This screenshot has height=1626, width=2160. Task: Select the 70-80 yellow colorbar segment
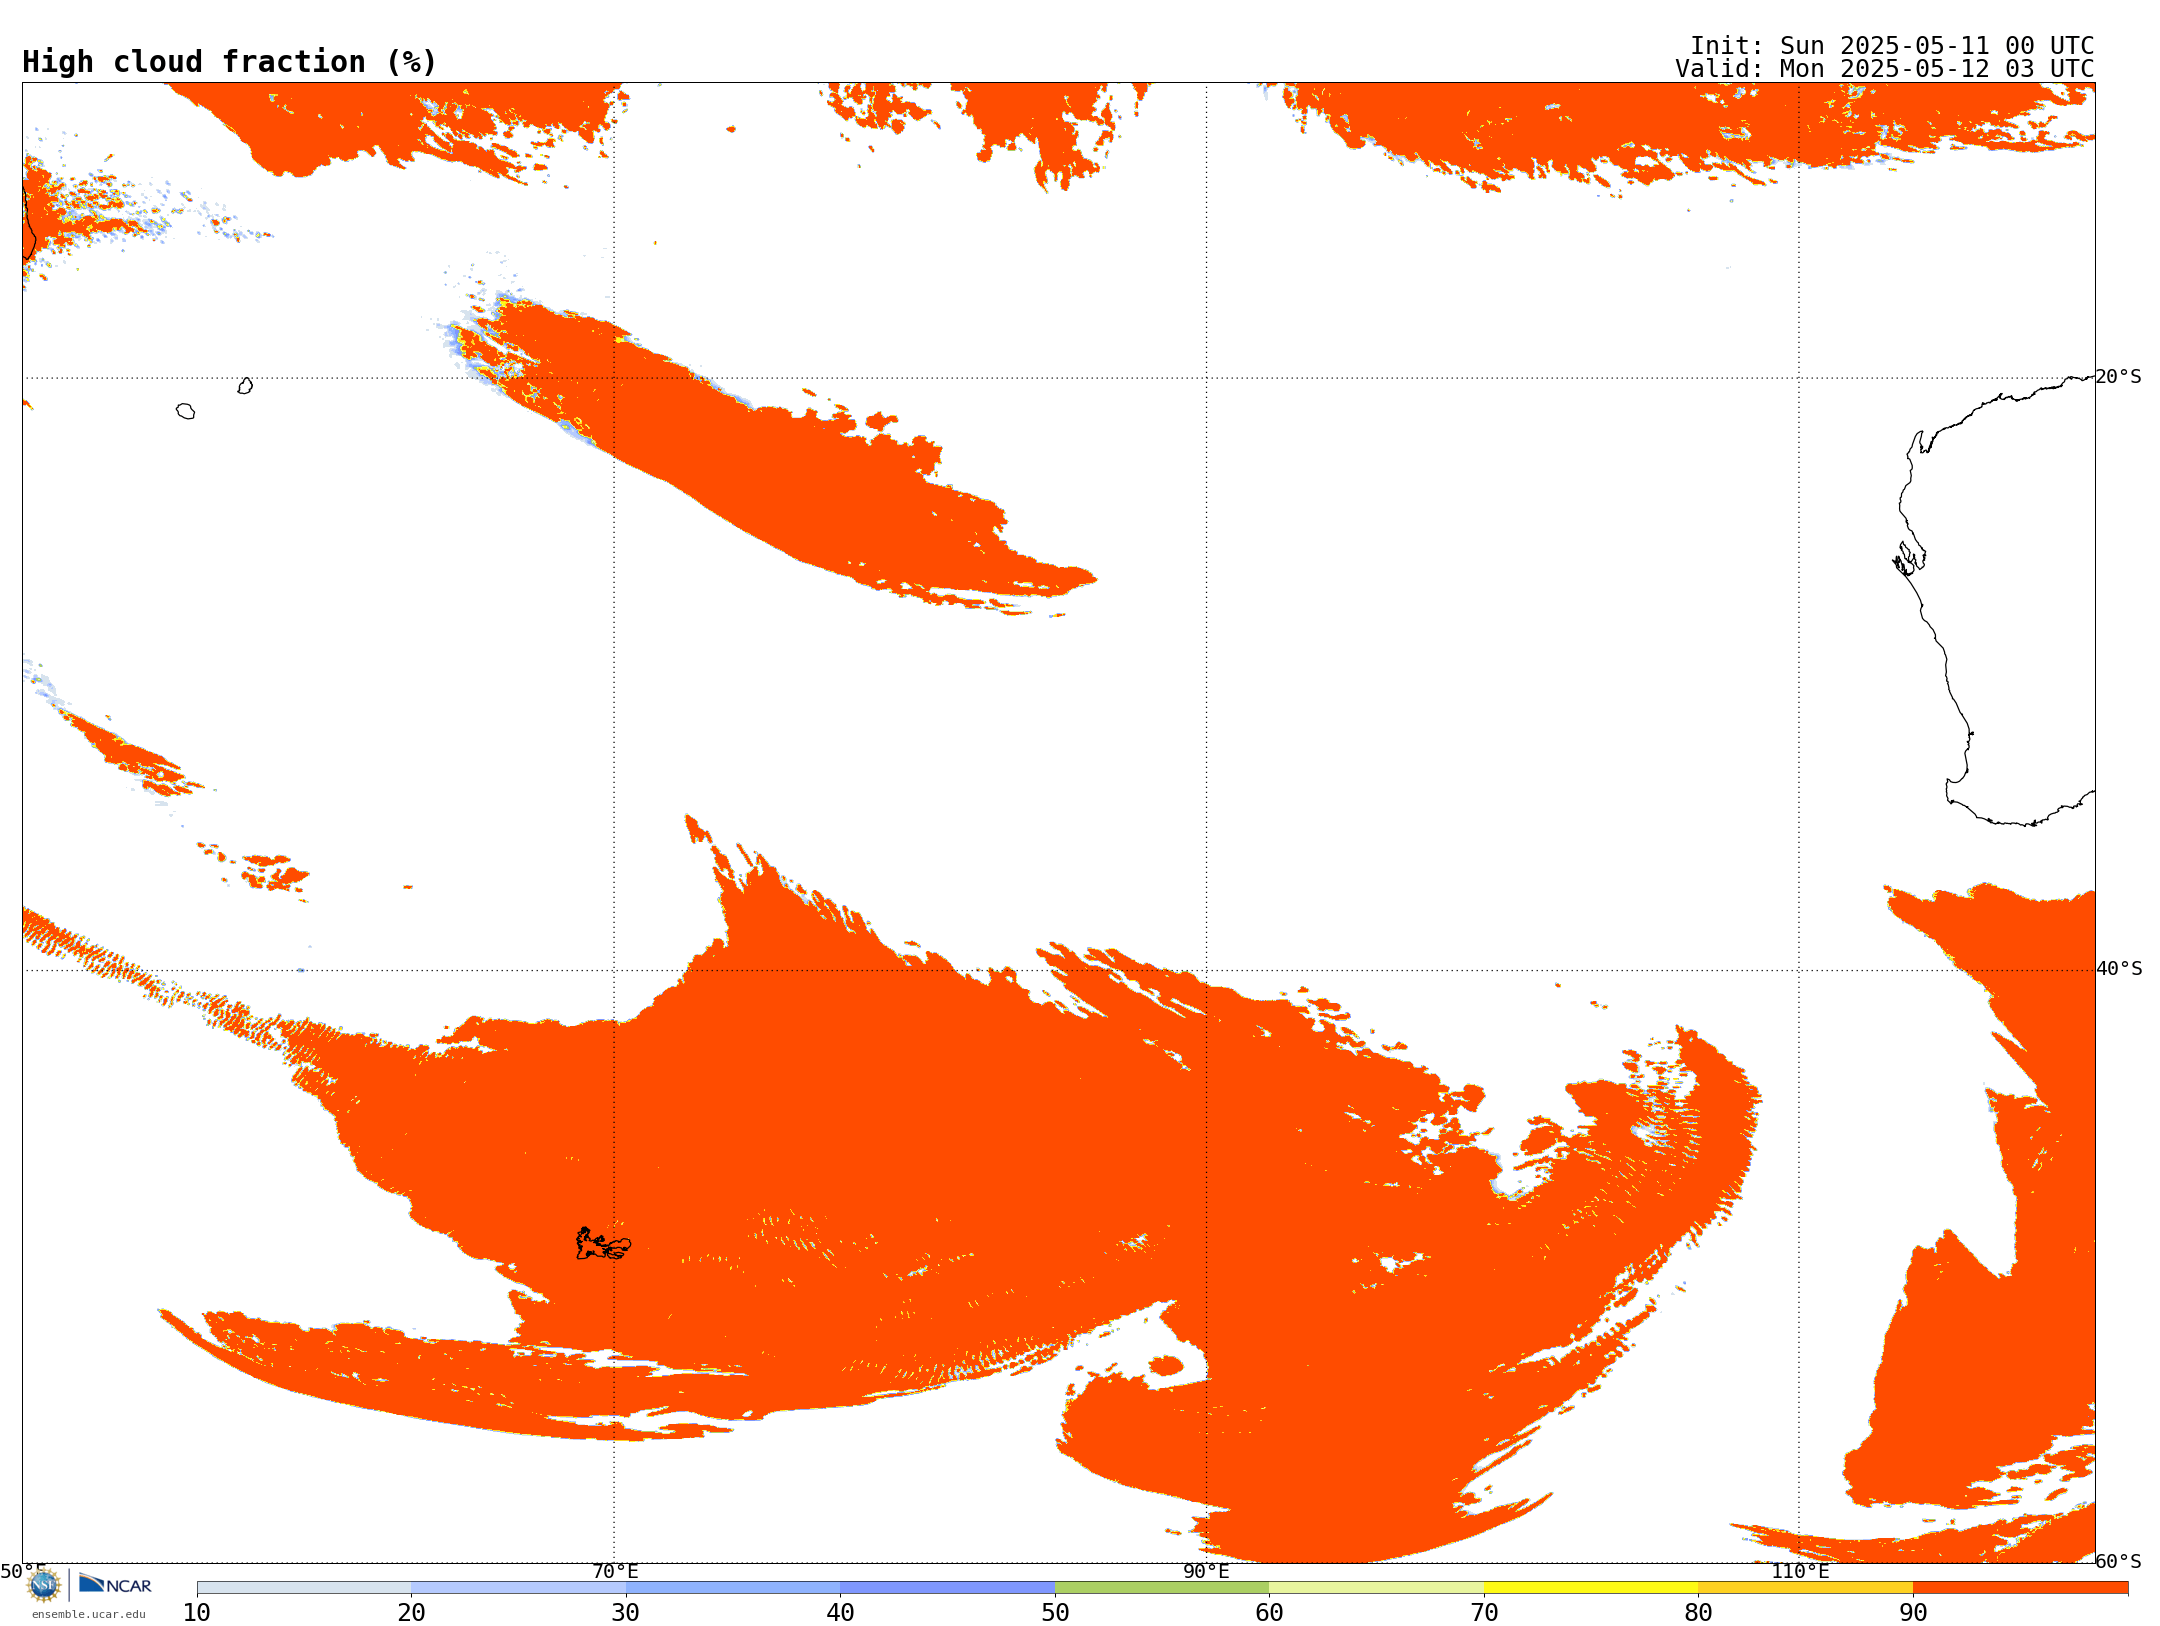click(1591, 1587)
